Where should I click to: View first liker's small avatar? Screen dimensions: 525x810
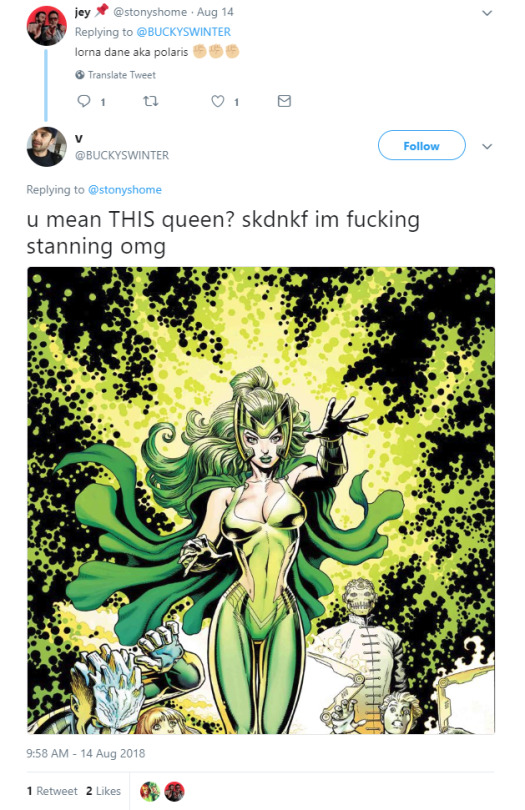click(150, 791)
